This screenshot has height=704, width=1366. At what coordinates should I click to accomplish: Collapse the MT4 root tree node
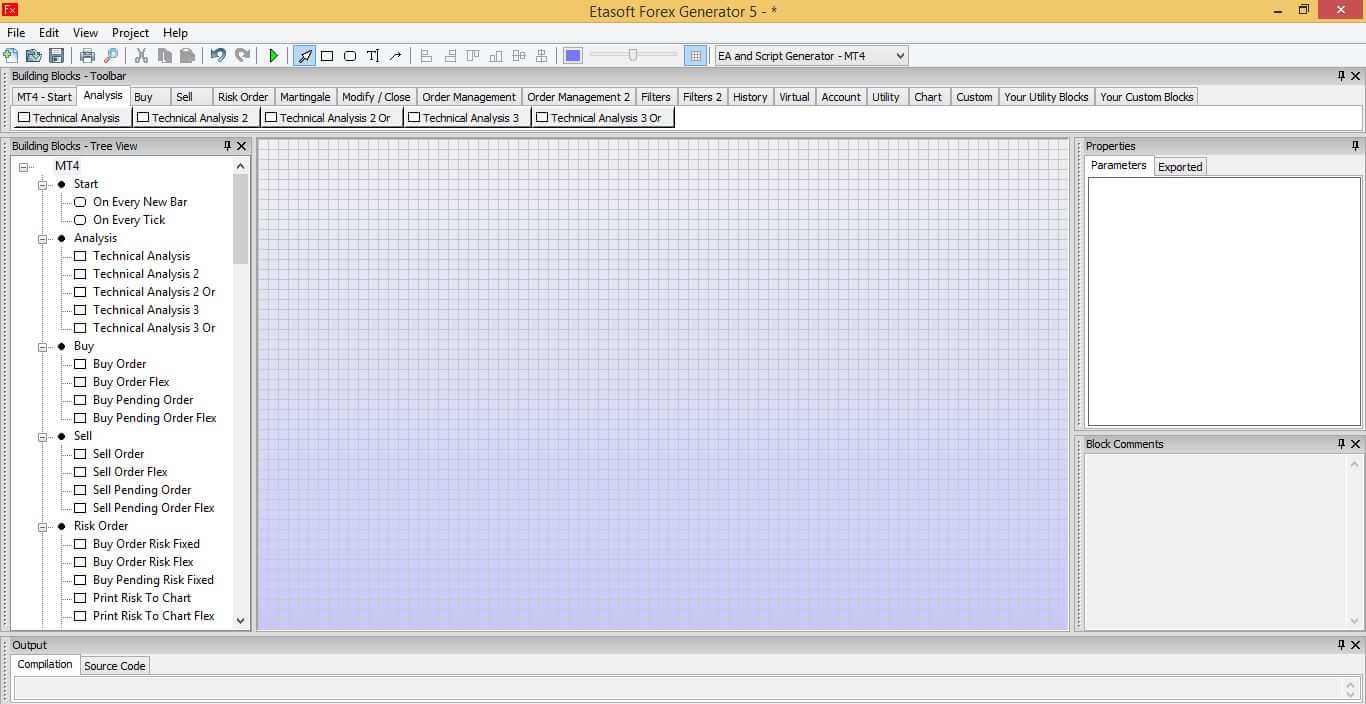point(24,167)
